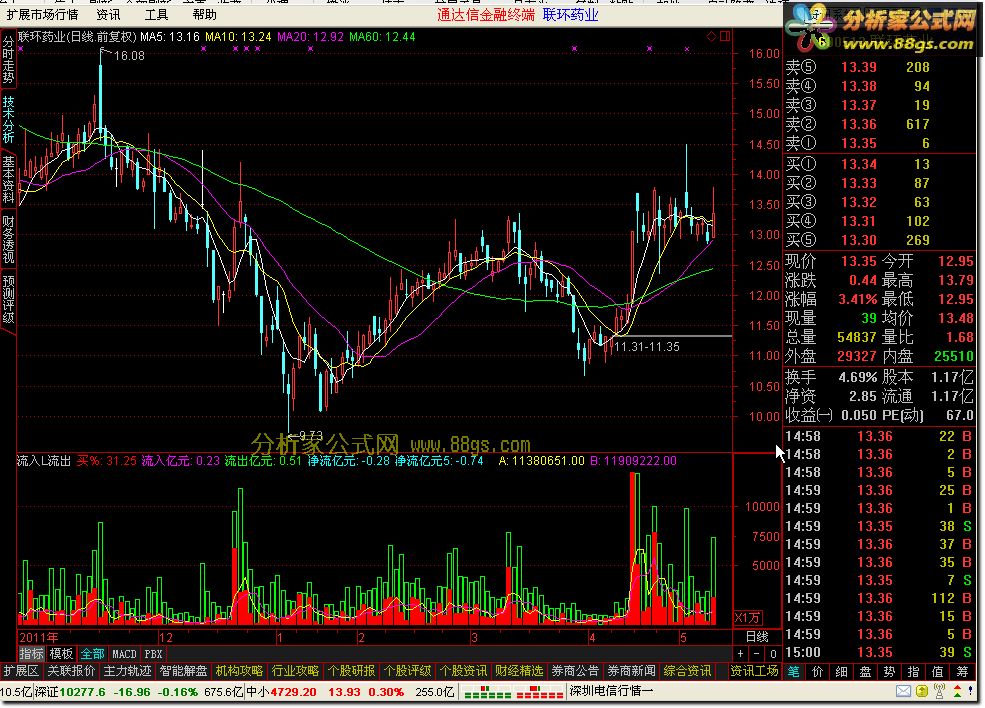Click the minus zoom button beside indicator tabs

coord(756,654)
